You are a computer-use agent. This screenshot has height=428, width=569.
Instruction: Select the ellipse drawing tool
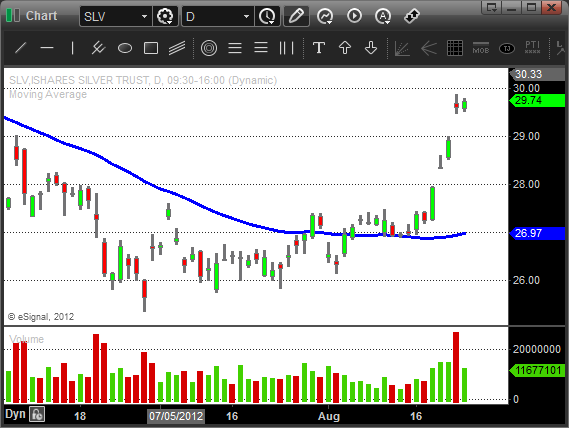click(x=125, y=48)
